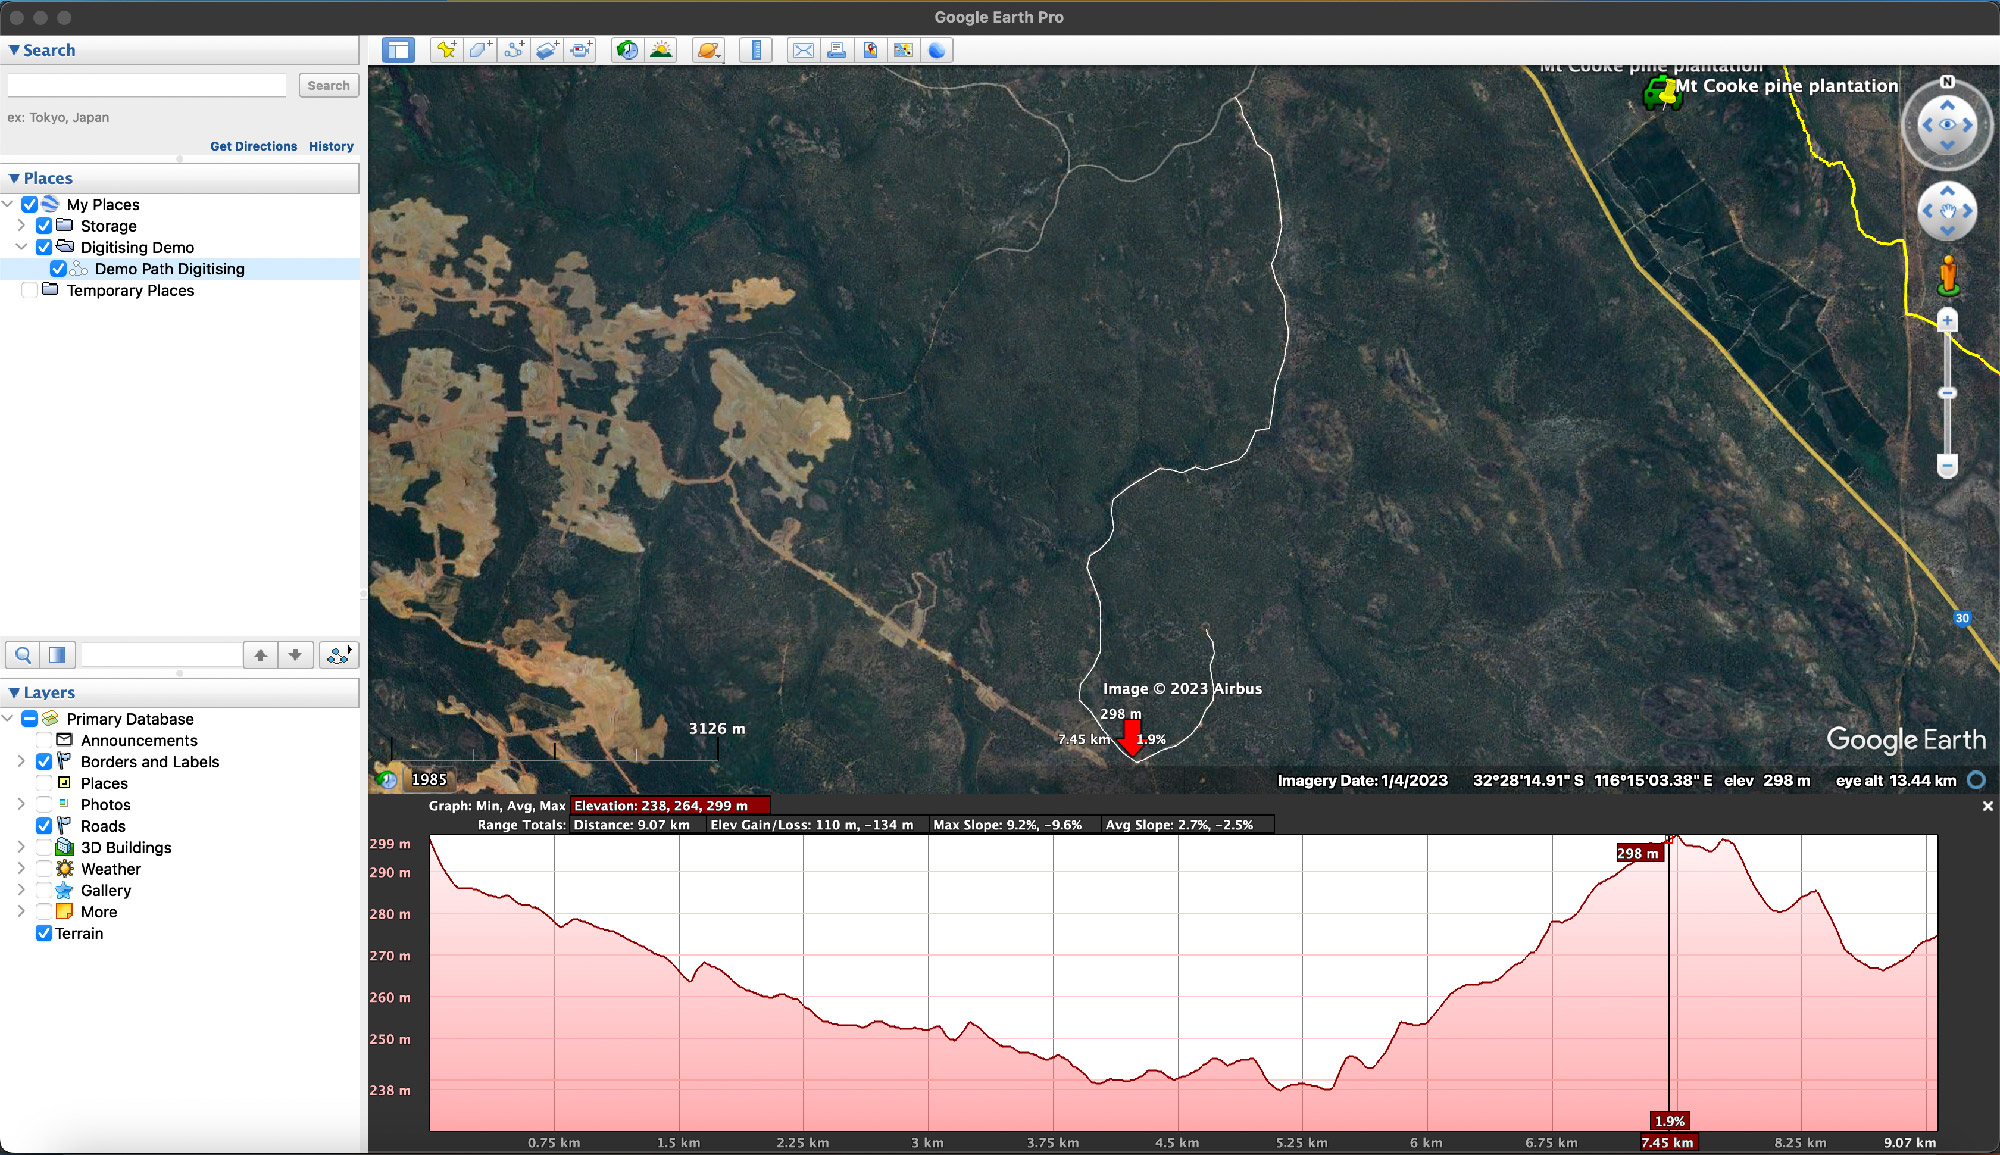Viewport: 2000px width, 1155px height.
Task: Click the look joystick eye center
Action: 1947,125
